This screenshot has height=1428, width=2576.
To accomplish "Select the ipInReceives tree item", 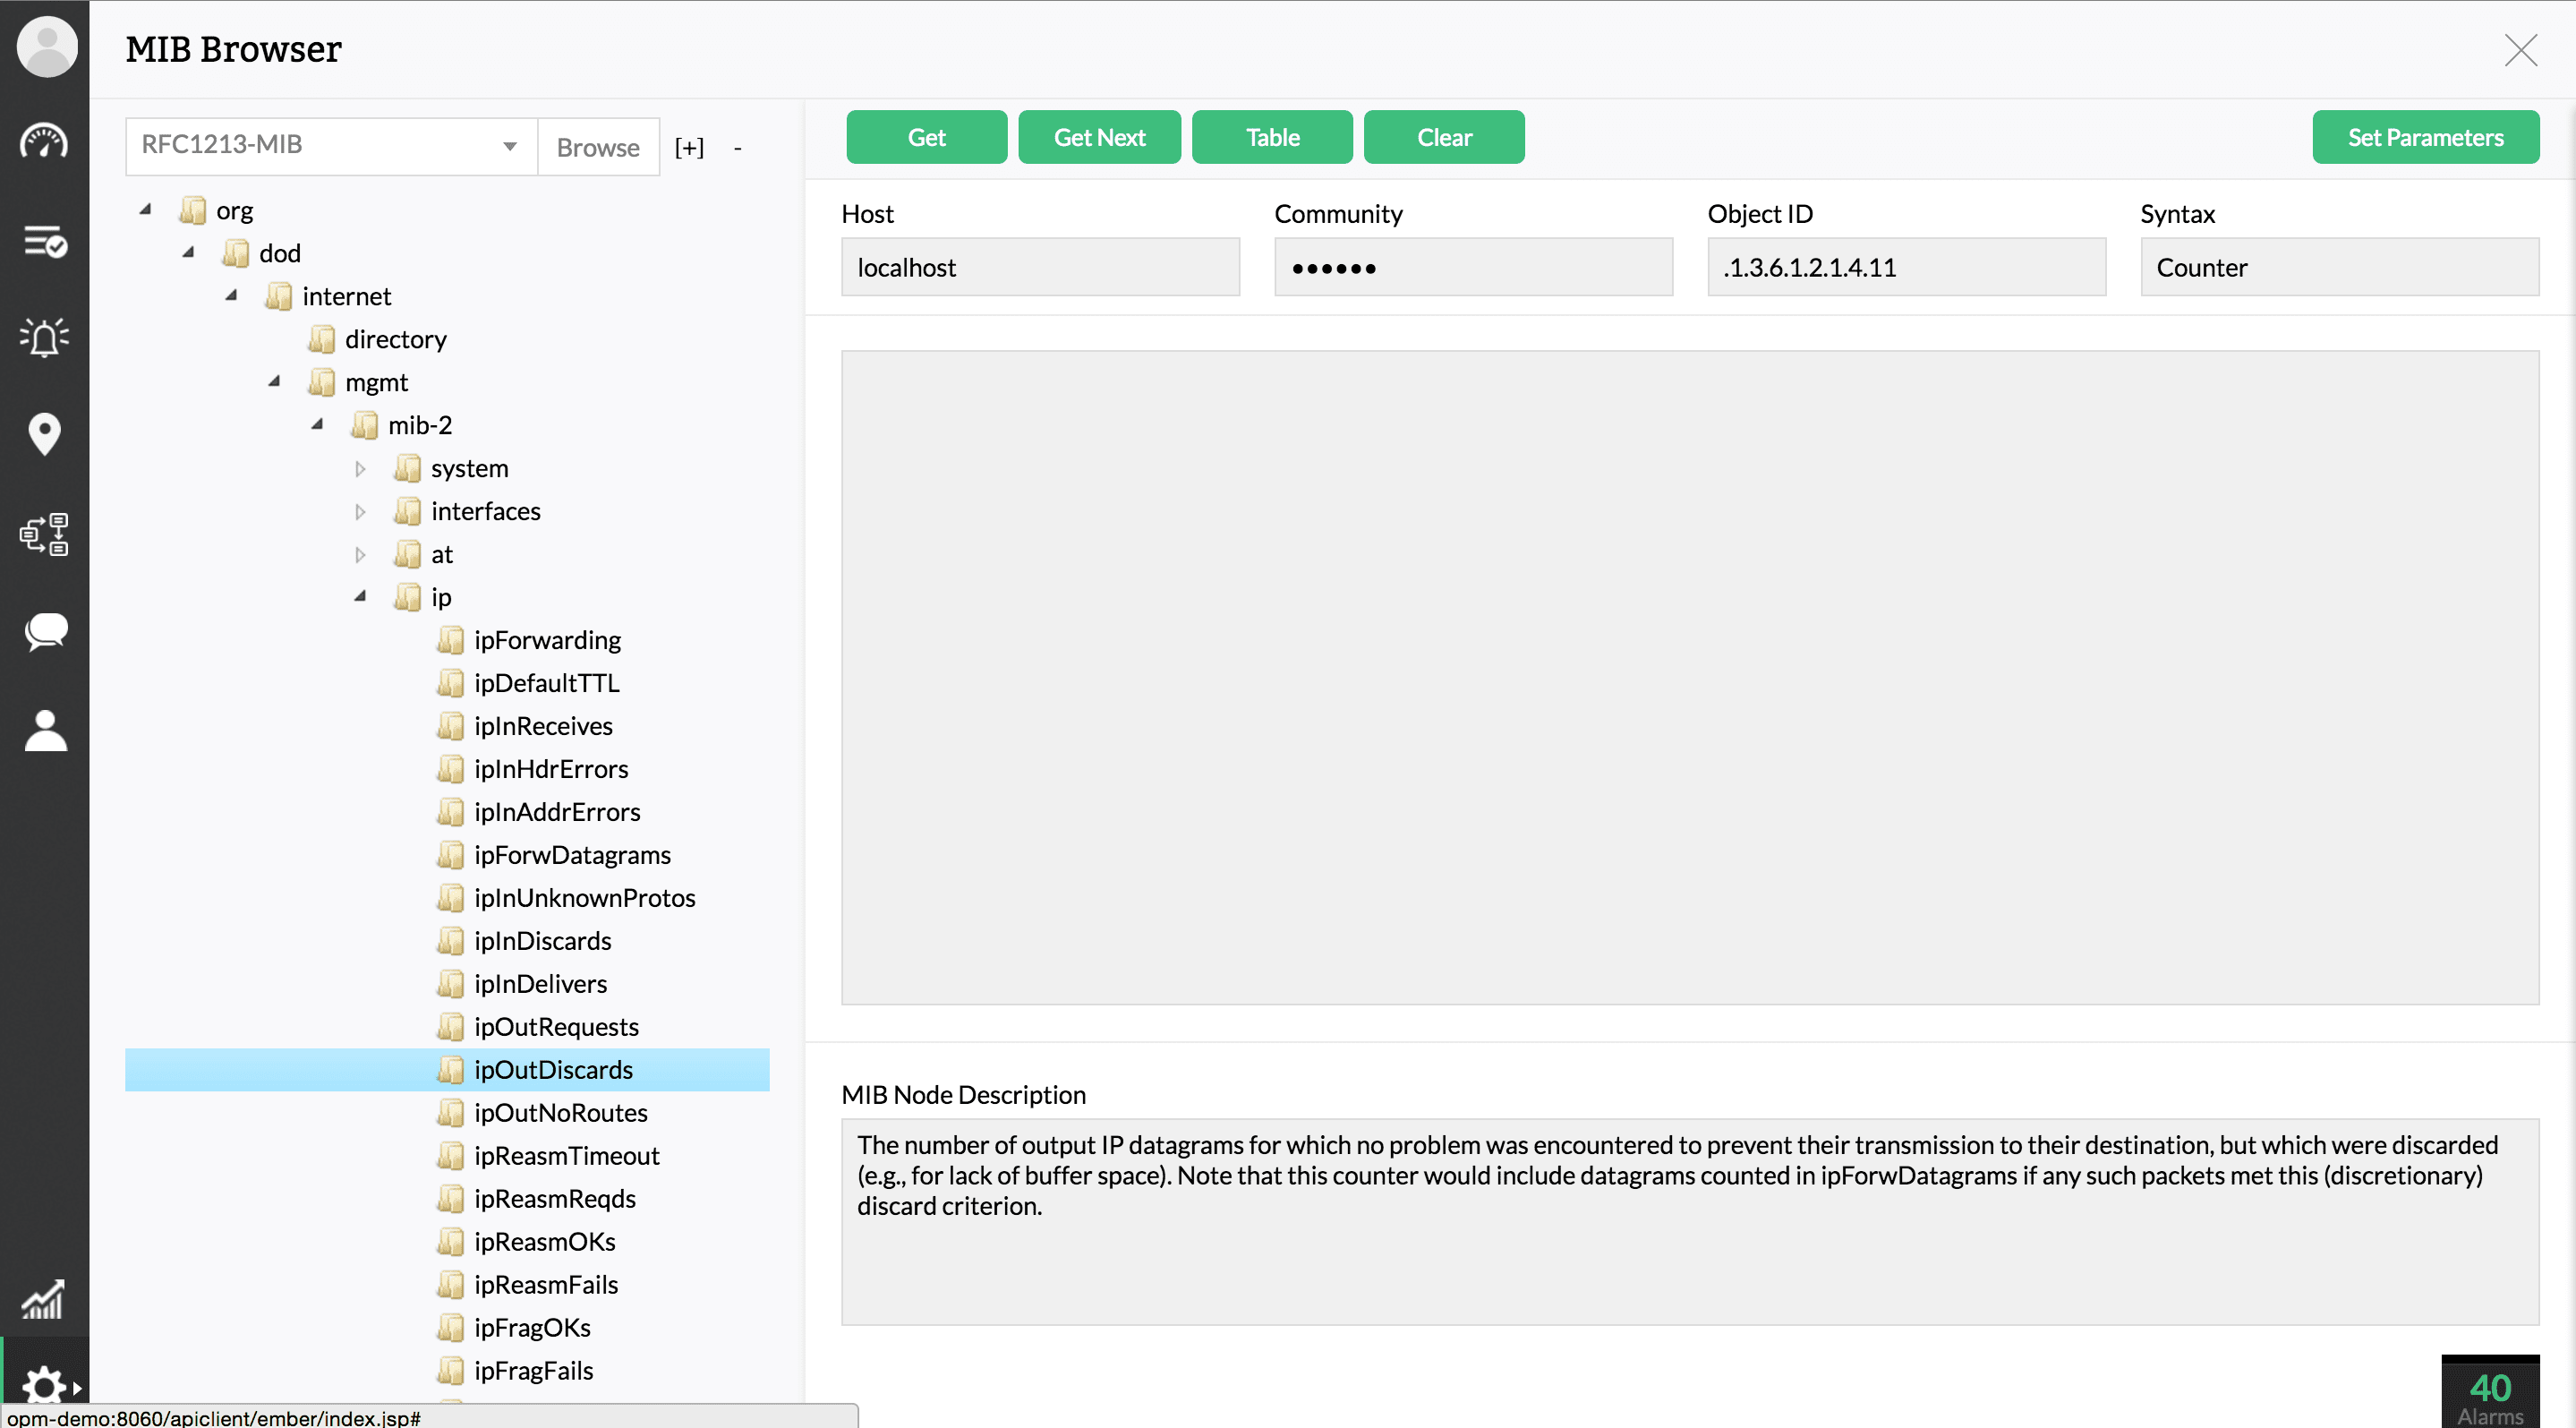I will [x=543, y=726].
